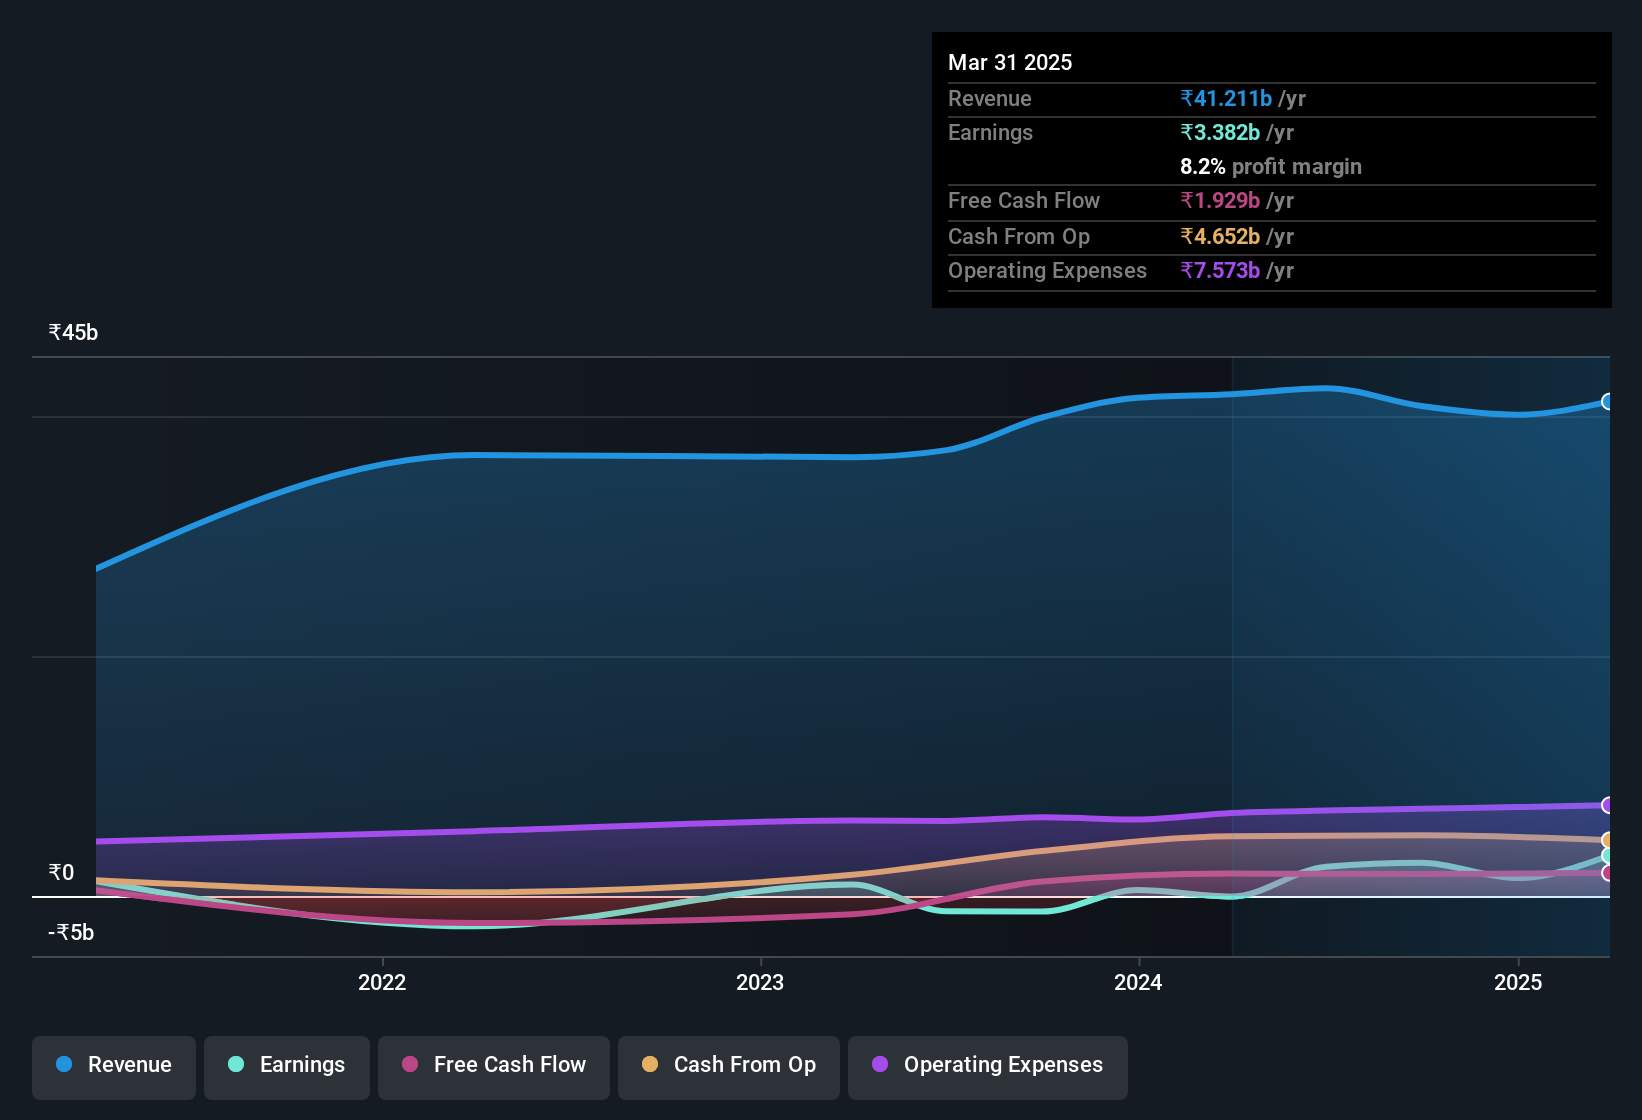
Task: Click the ₹0 y-axis label
Action: point(61,873)
